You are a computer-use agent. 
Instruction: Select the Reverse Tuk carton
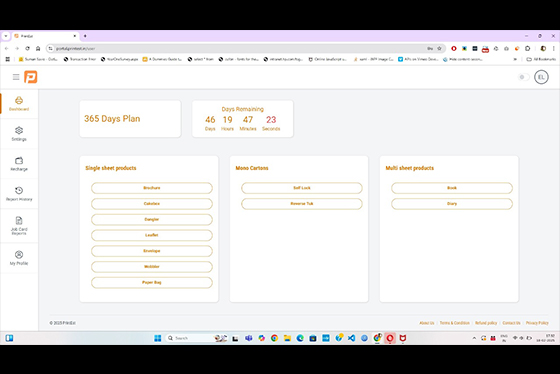pos(302,204)
